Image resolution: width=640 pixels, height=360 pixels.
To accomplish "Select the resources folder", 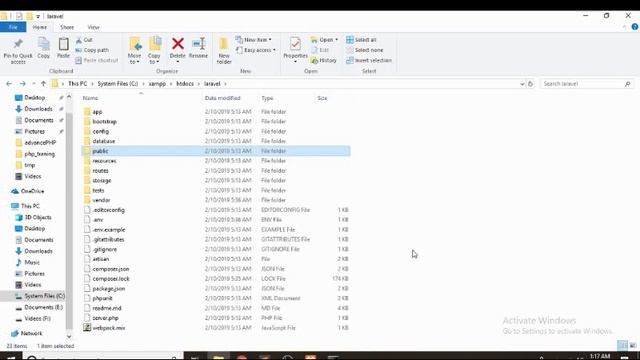I will point(216,161).
